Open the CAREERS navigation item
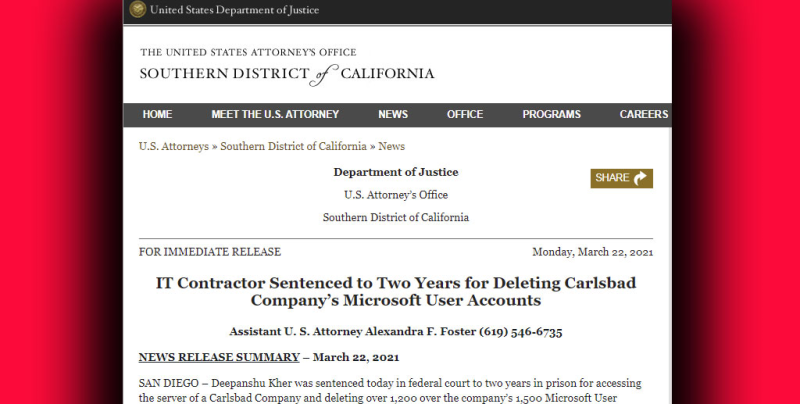 tap(643, 114)
